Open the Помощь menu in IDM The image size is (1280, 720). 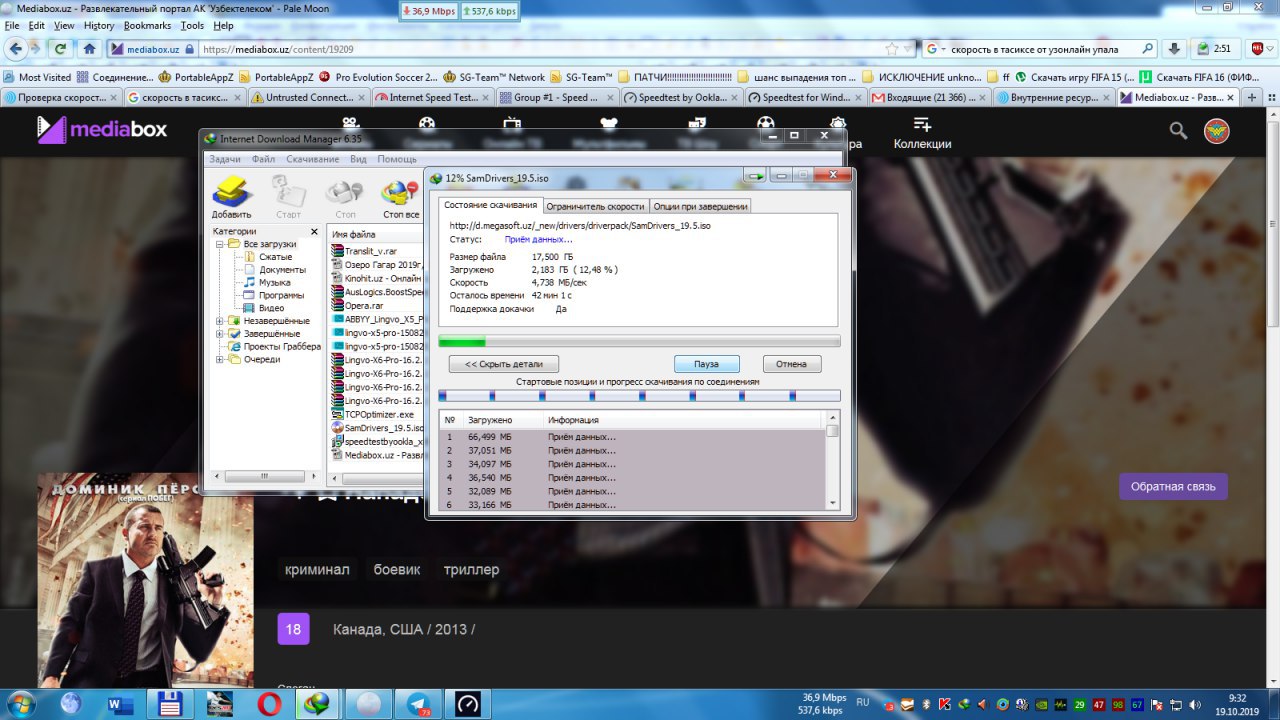pos(397,159)
